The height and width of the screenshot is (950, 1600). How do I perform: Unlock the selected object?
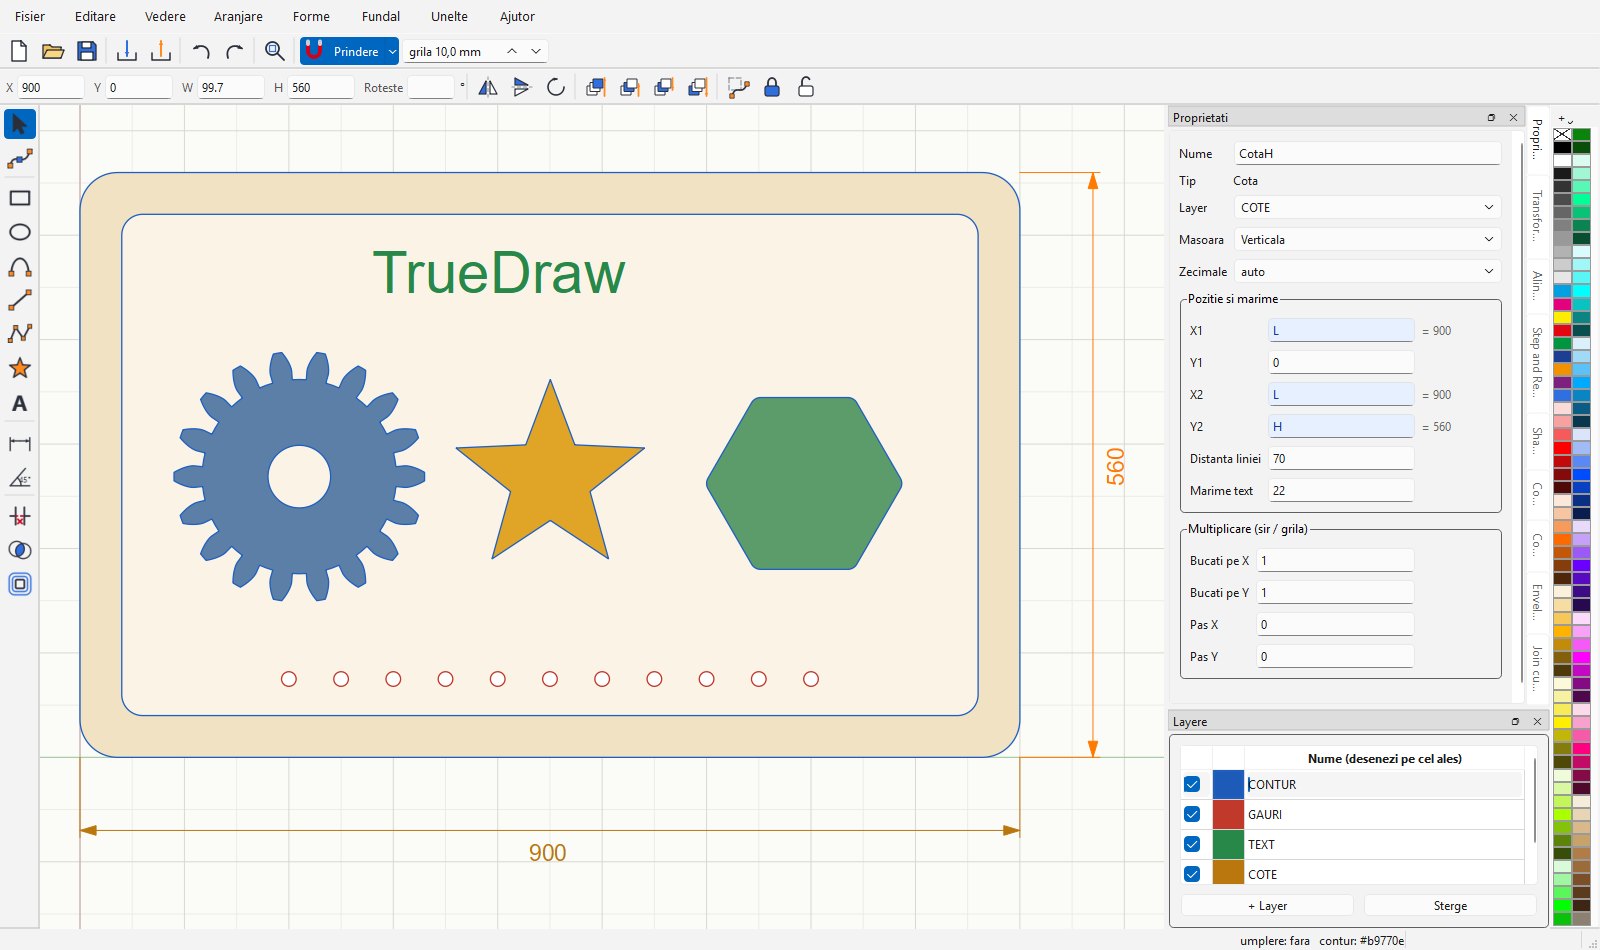click(x=806, y=87)
